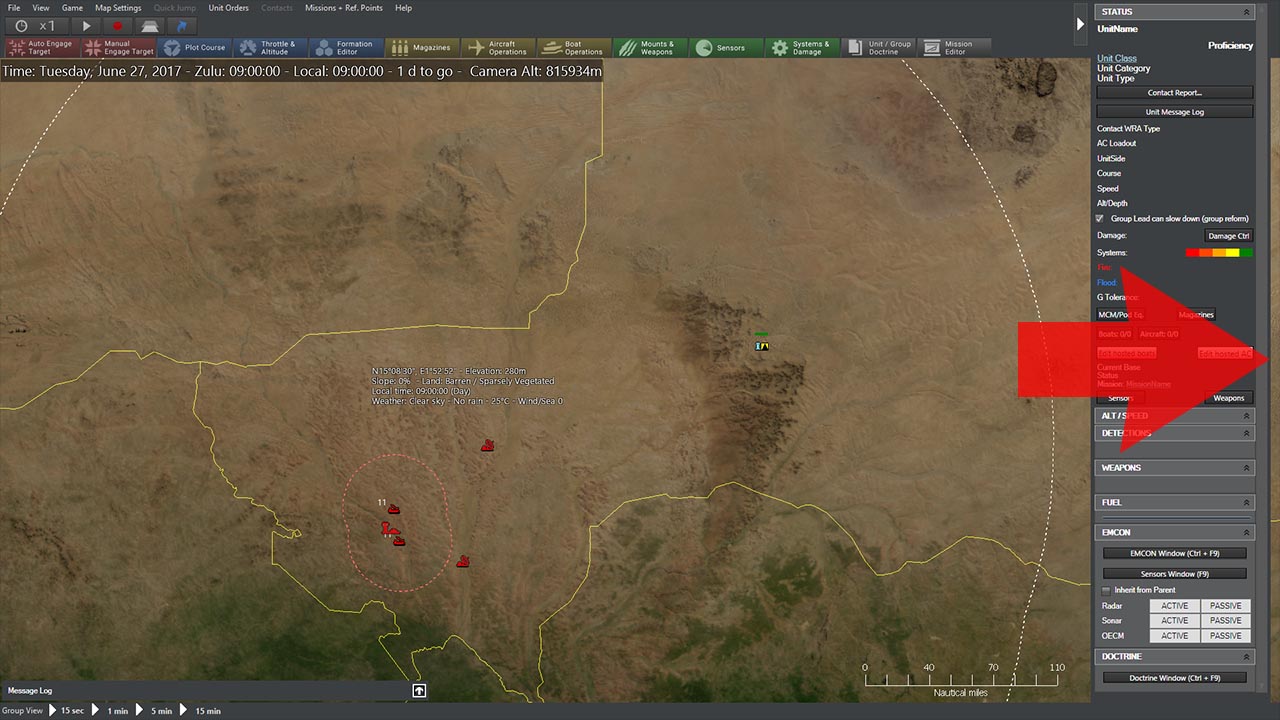Expand the DETECTIONS section chevron
Image resolution: width=1280 pixels, height=720 pixels.
[x=1246, y=434]
